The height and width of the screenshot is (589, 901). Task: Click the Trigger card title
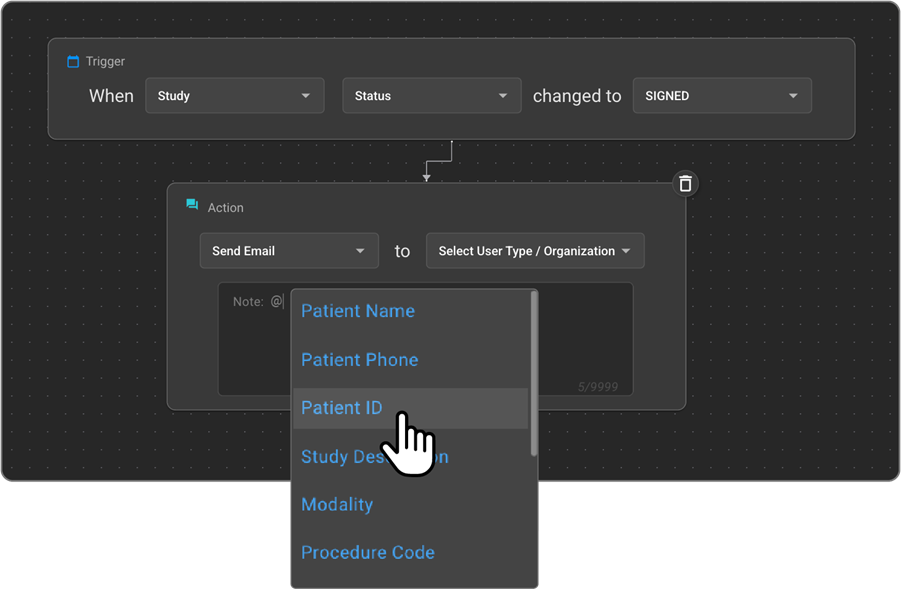[x=105, y=62]
